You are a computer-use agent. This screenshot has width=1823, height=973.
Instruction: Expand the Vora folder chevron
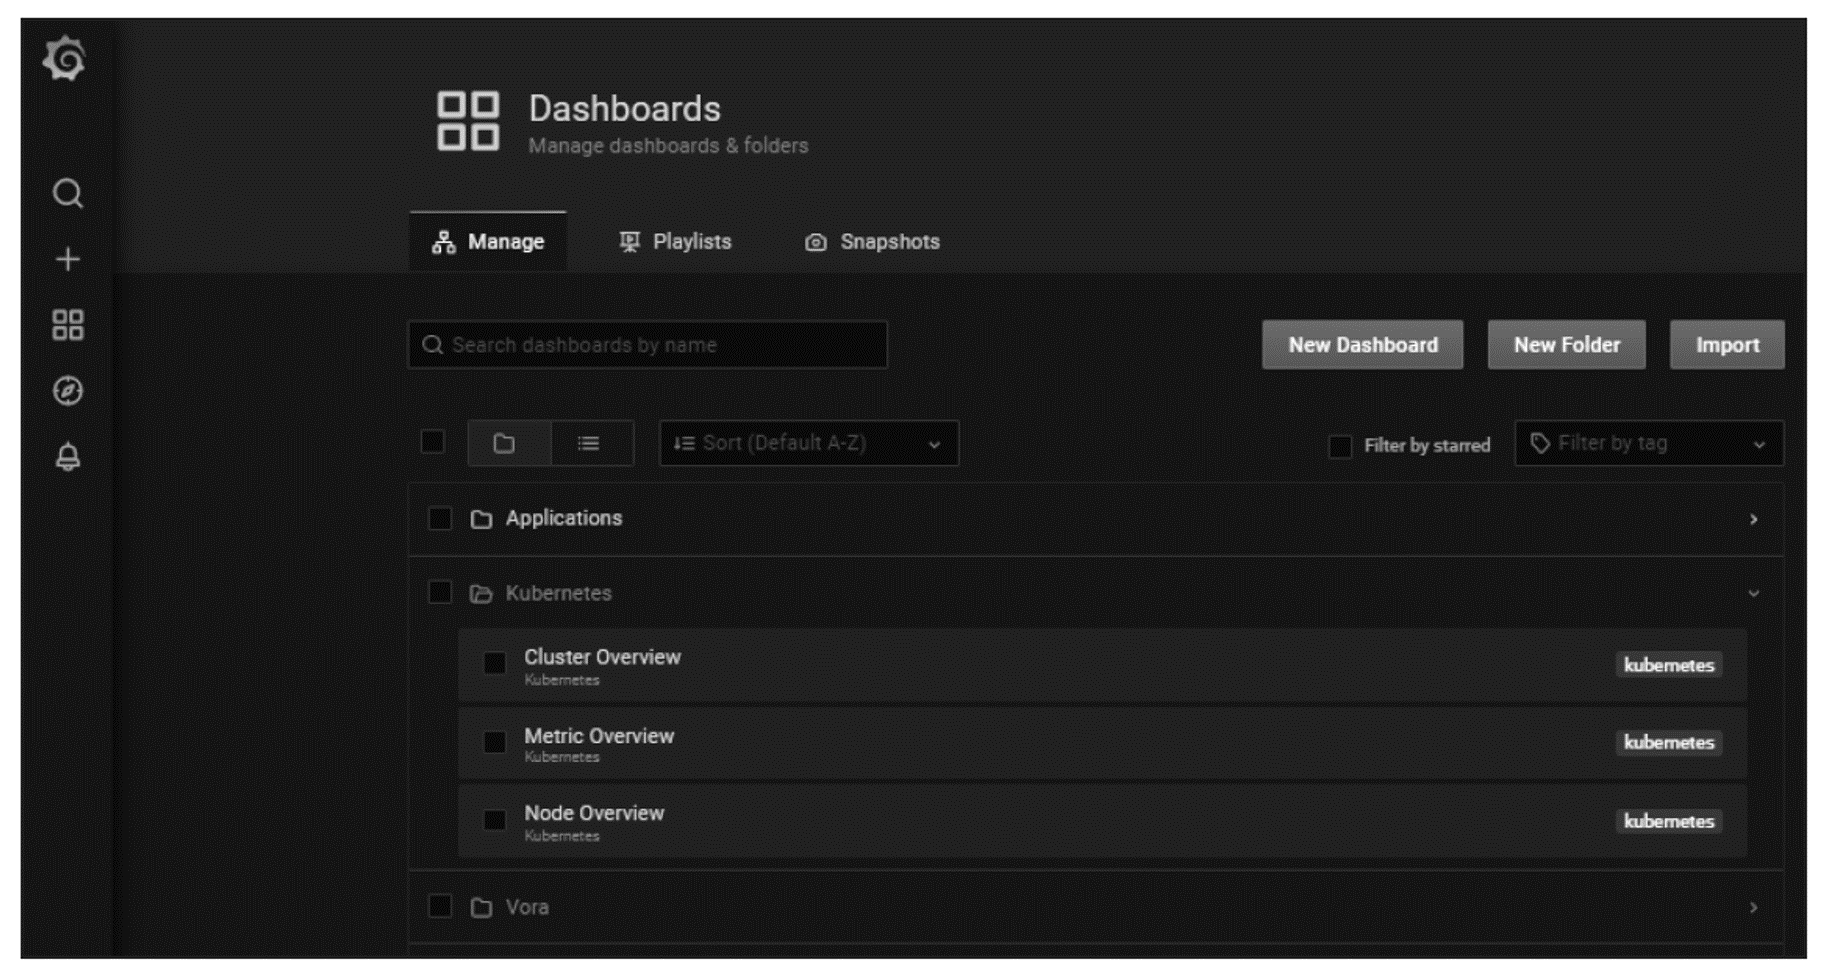pyautogui.click(x=1752, y=907)
